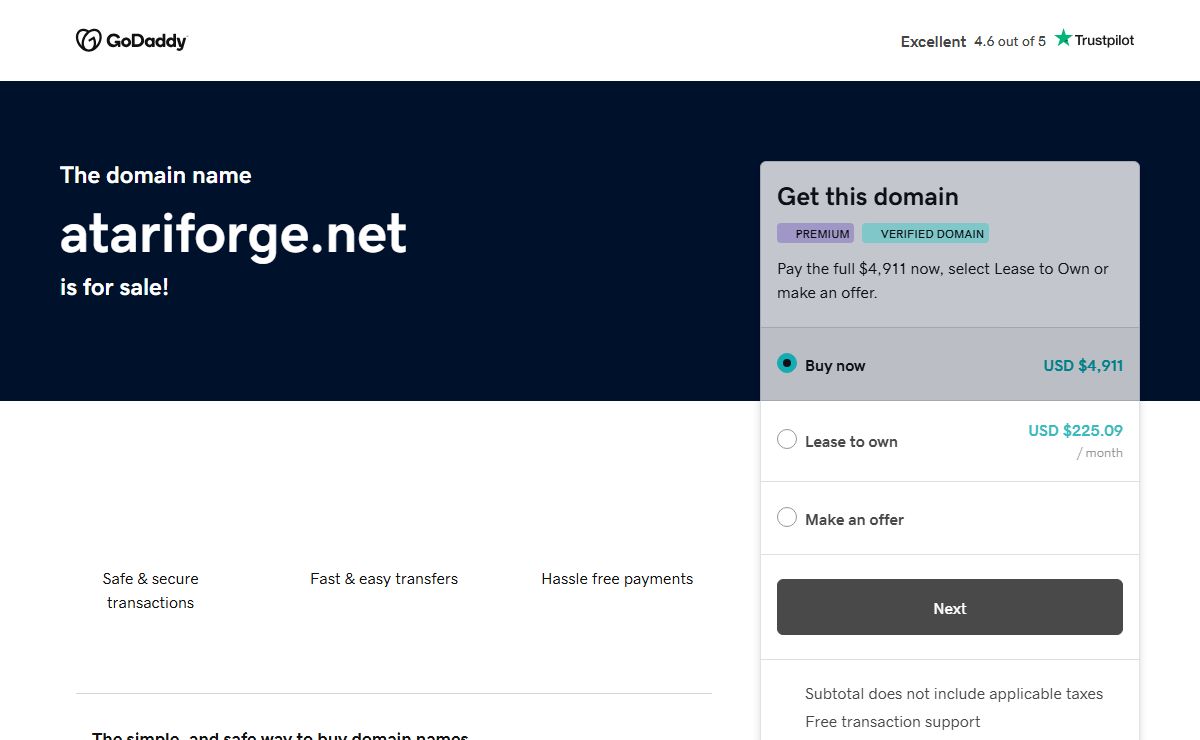Click Safe & secure transactions text

[x=151, y=590]
